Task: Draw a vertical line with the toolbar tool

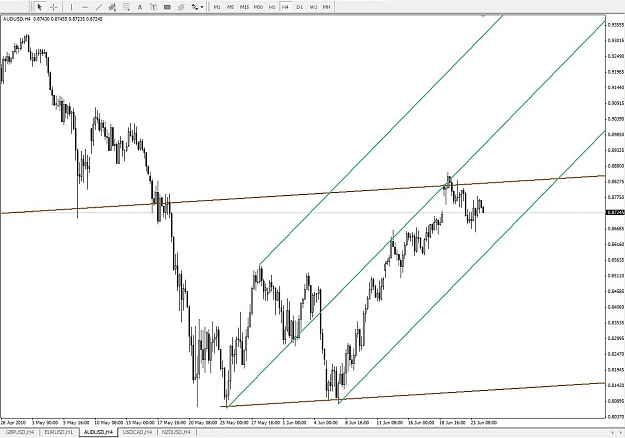Action: [x=71, y=7]
